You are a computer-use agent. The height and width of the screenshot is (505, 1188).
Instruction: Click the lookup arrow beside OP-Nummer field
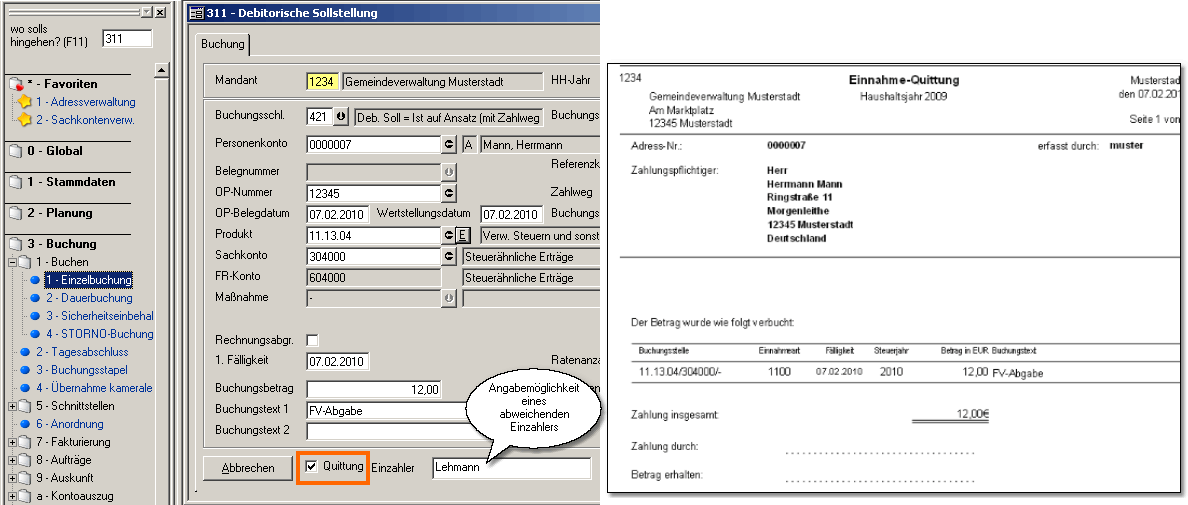click(449, 193)
